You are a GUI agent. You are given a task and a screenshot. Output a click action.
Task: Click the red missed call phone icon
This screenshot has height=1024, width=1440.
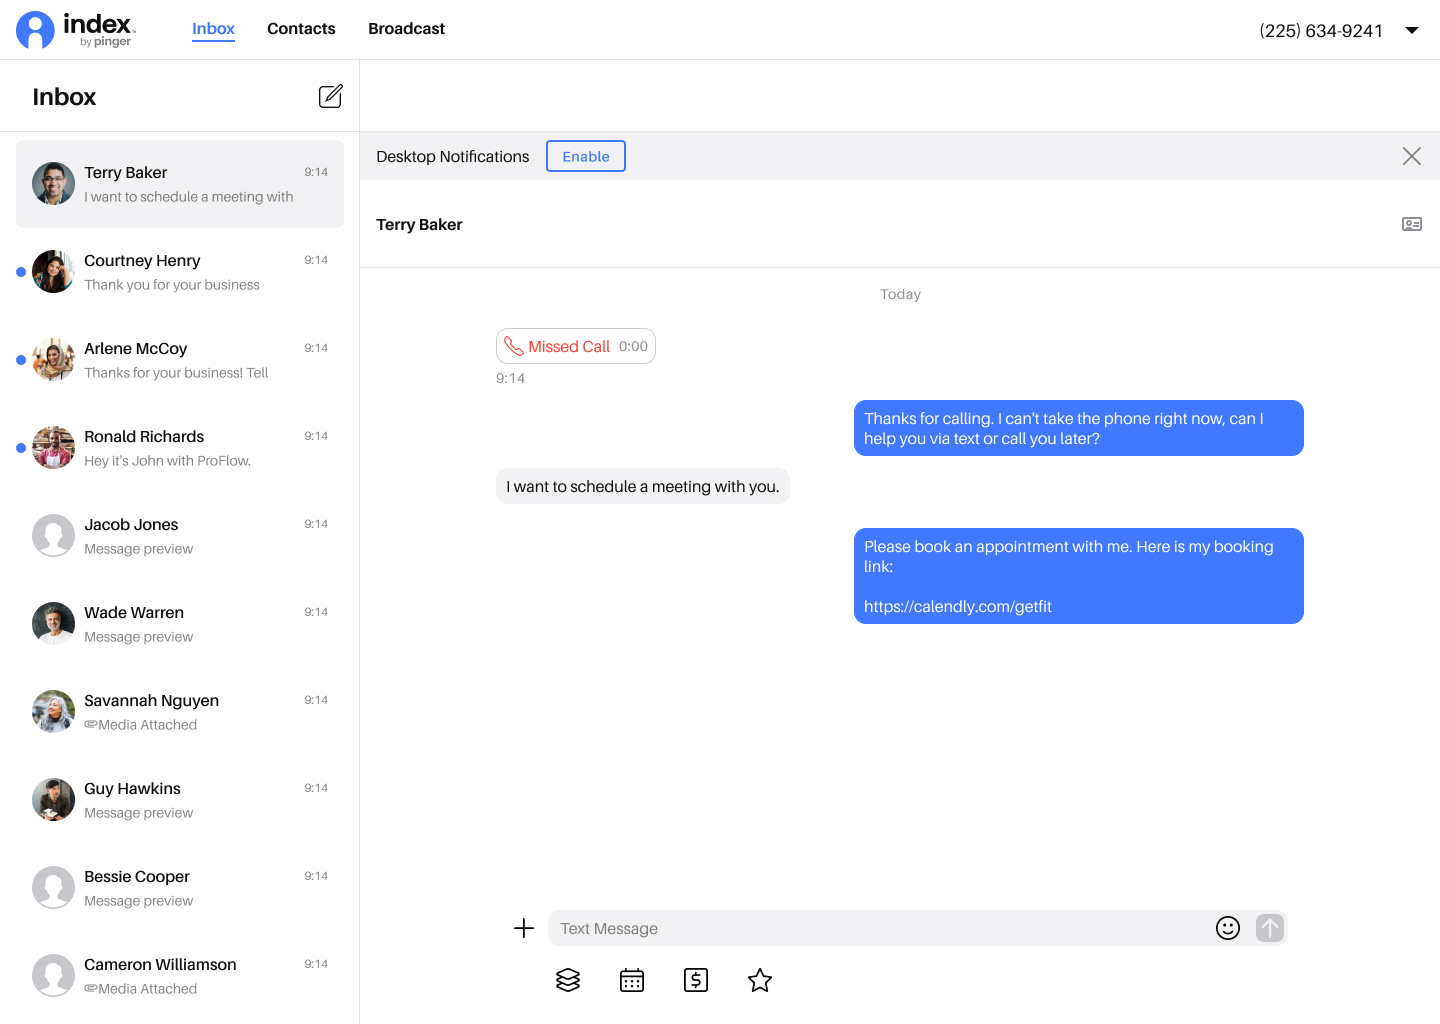pos(514,346)
